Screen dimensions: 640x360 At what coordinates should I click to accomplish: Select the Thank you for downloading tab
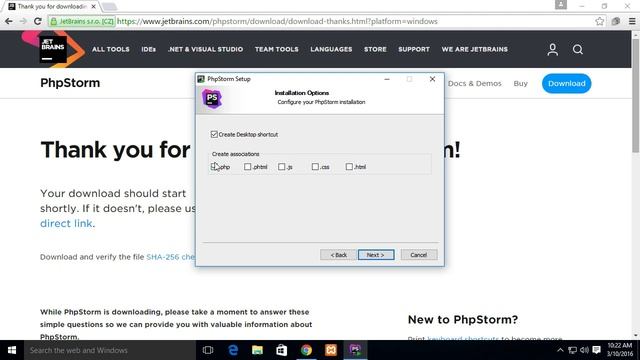[x=51, y=7]
